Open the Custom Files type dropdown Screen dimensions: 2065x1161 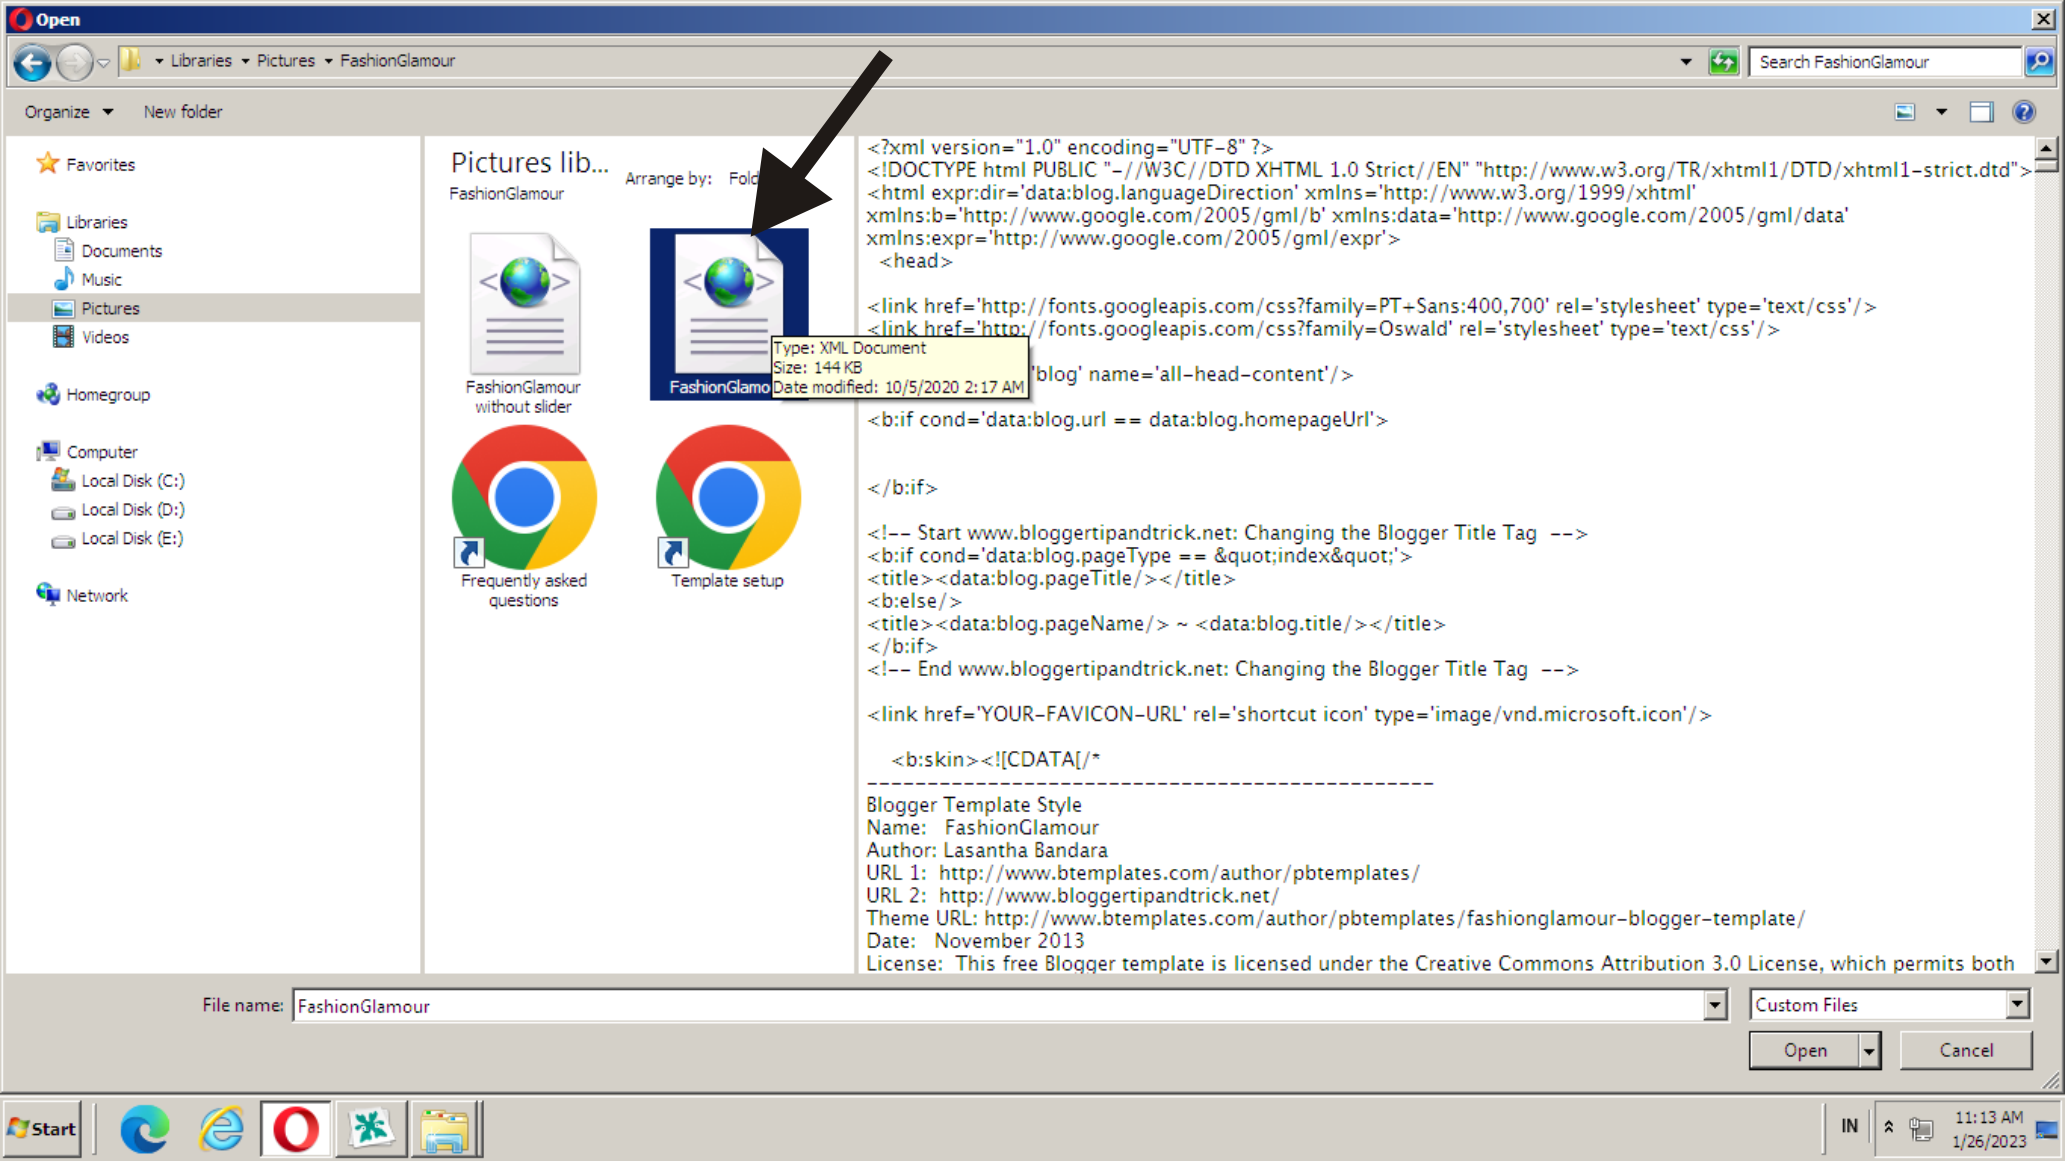pyautogui.click(x=2017, y=1004)
